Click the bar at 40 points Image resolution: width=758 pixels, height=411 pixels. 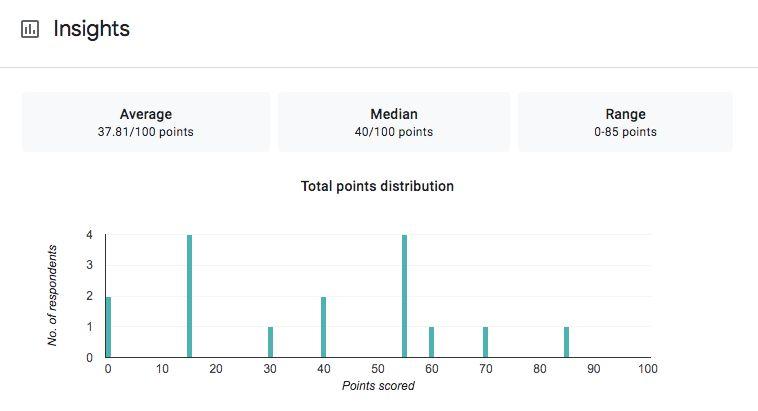pos(324,327)
